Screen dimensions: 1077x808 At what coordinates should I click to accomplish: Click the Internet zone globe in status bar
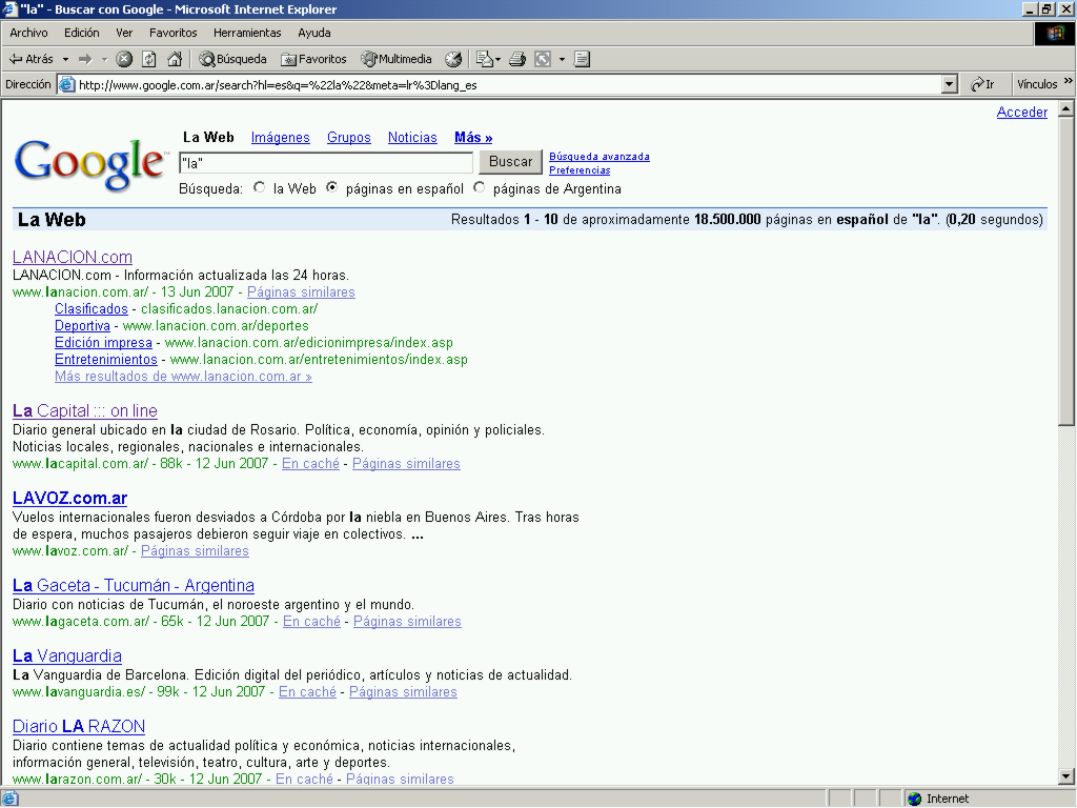pos(914,798)
